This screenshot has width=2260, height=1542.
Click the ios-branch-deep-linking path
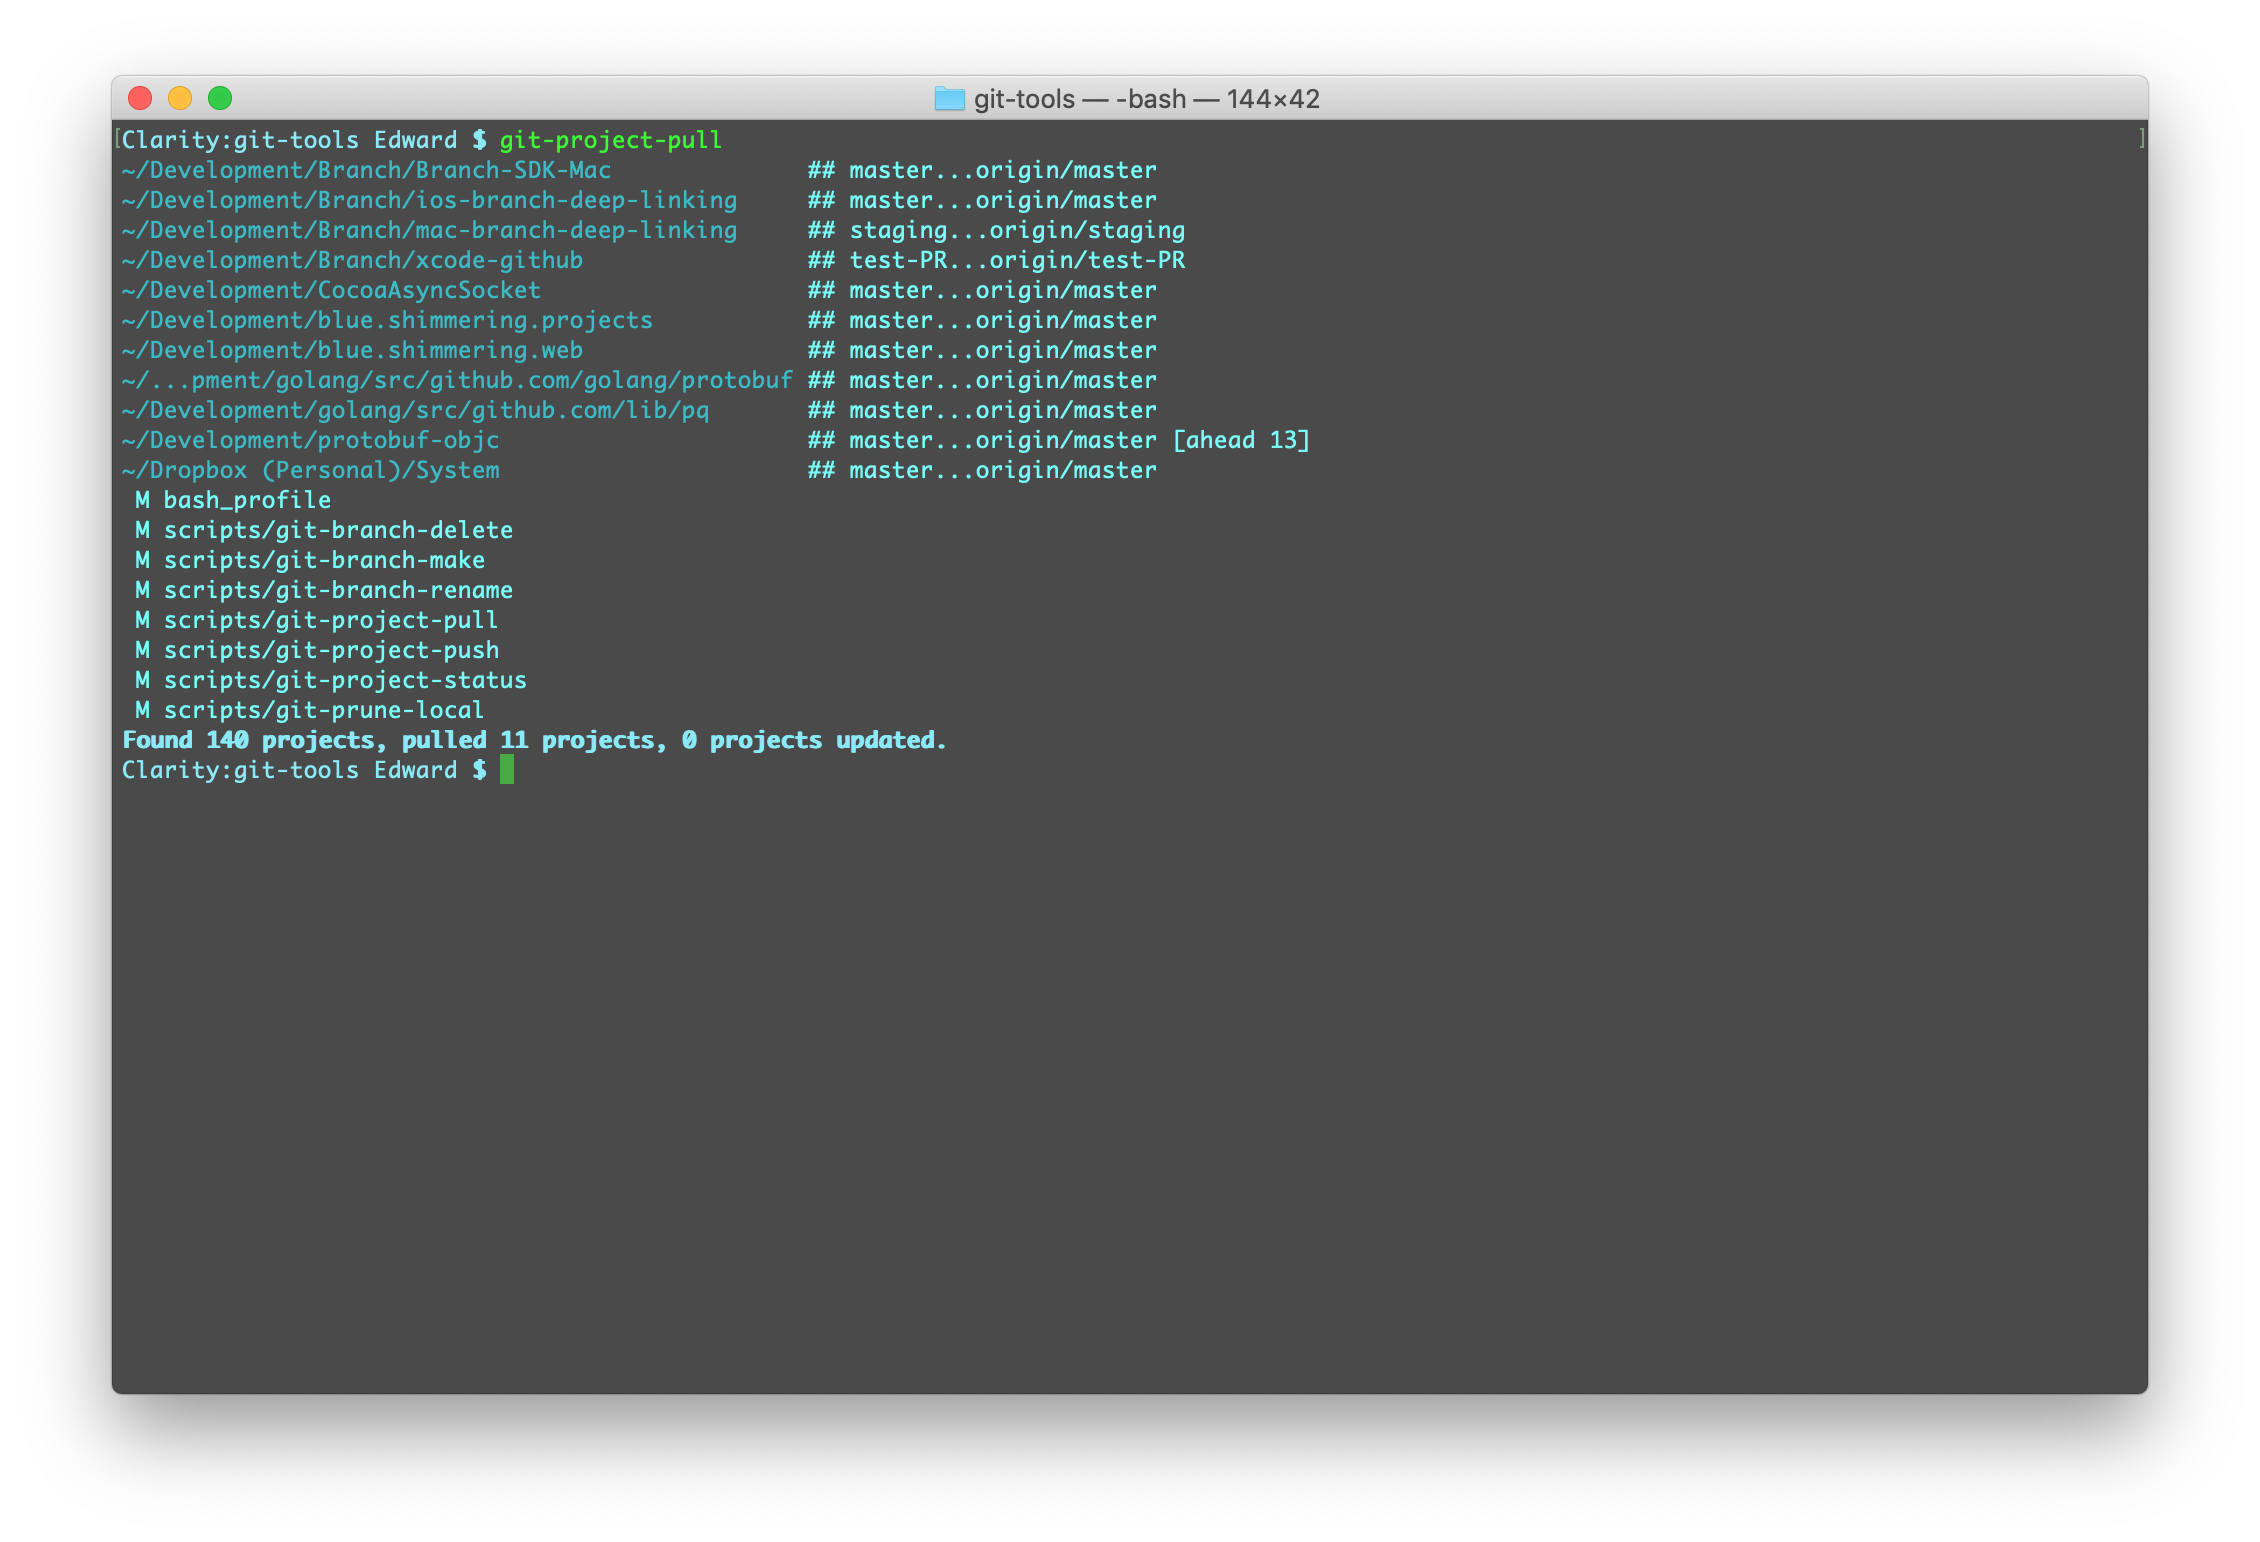(x=429, y=200)
